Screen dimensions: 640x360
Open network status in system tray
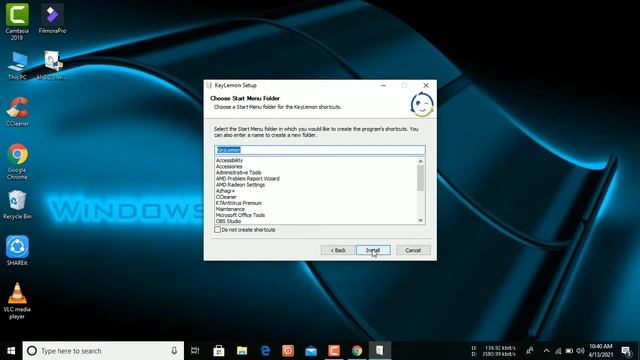[x=558, y=351]
